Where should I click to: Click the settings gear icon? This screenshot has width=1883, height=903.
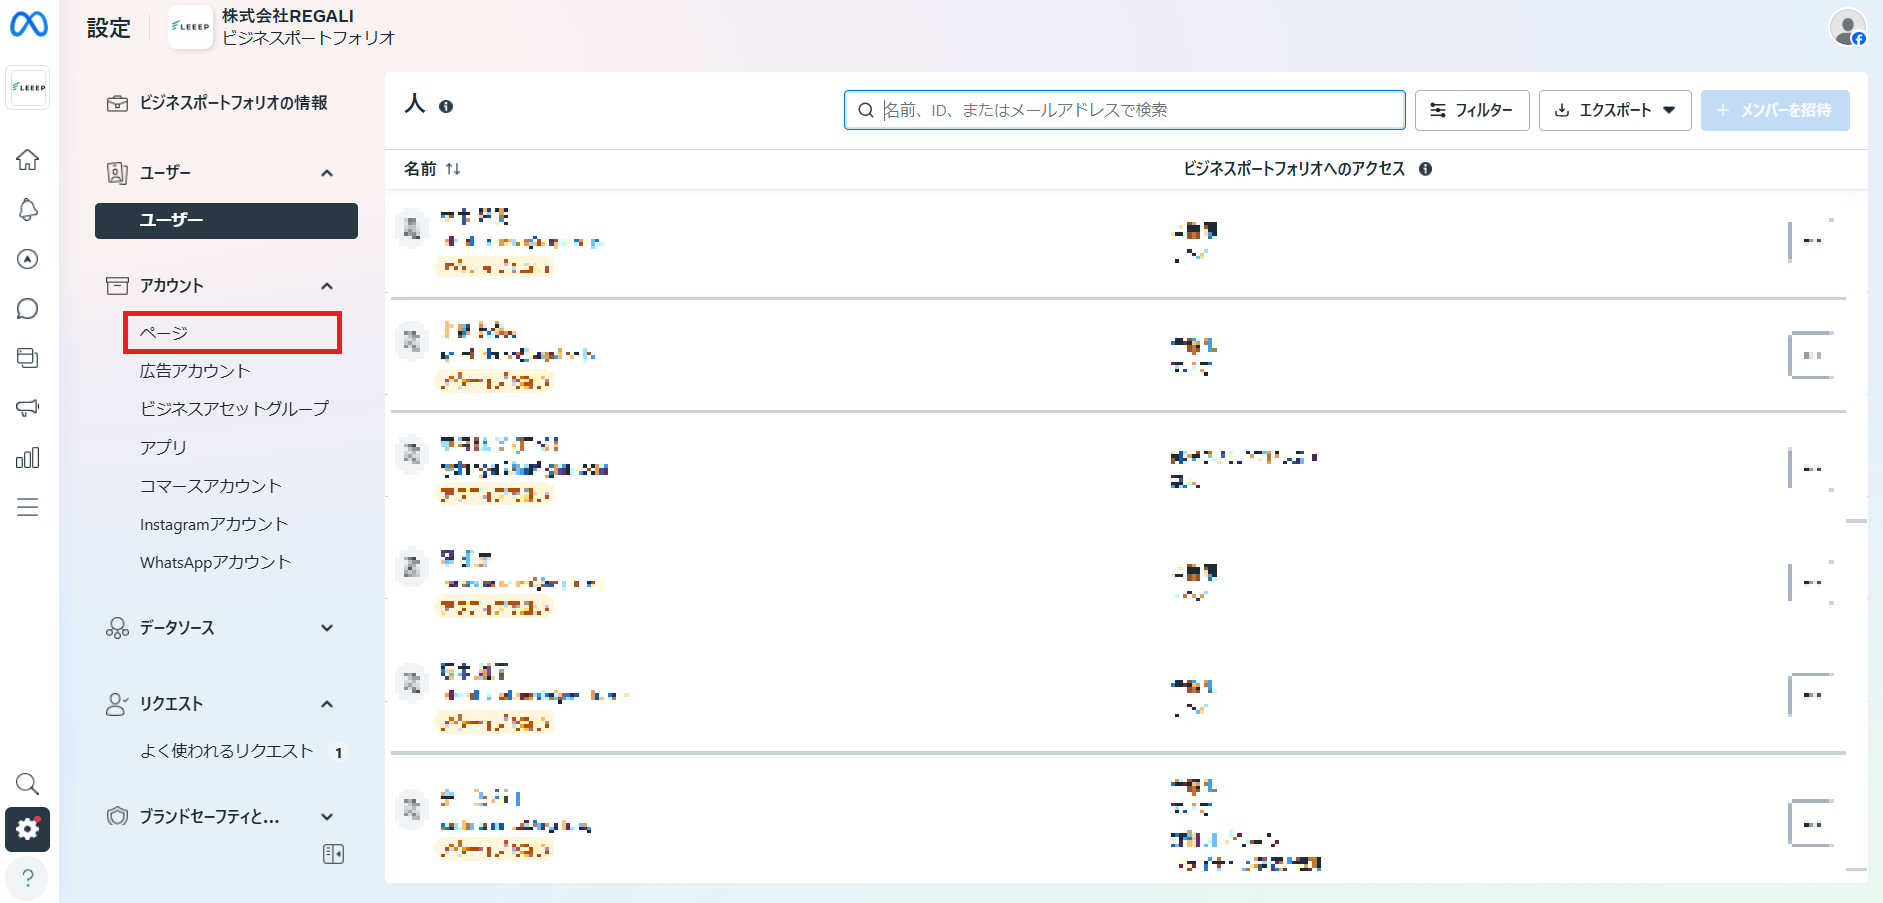(x=28, y=829)
